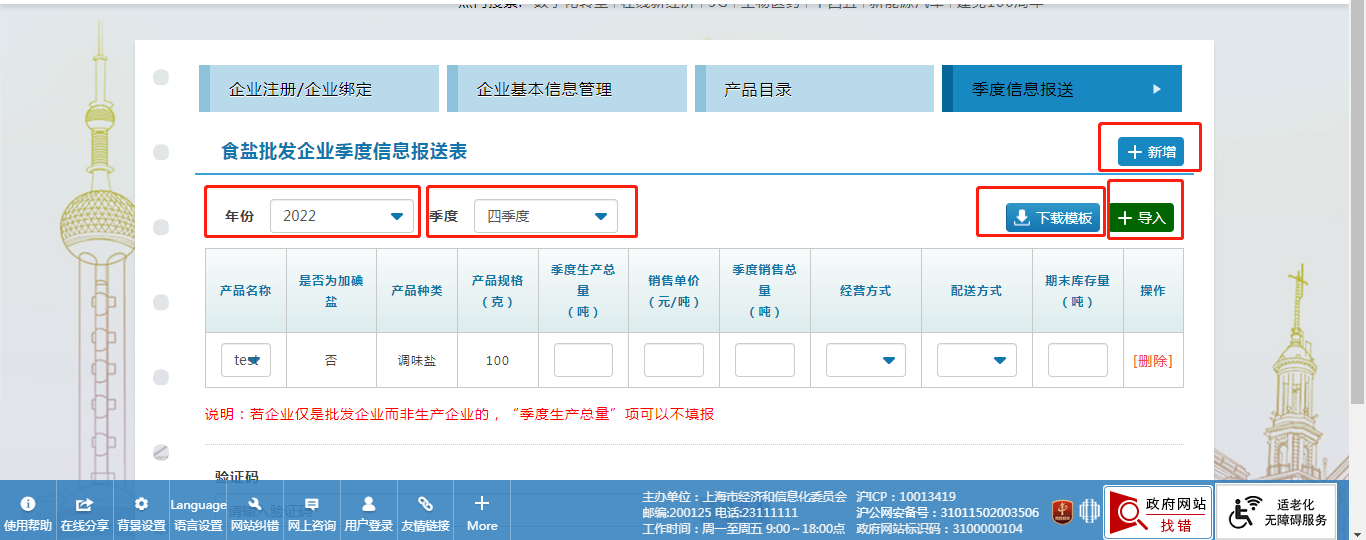Open the 经营方式 dropdown in table row

point(865,360)
